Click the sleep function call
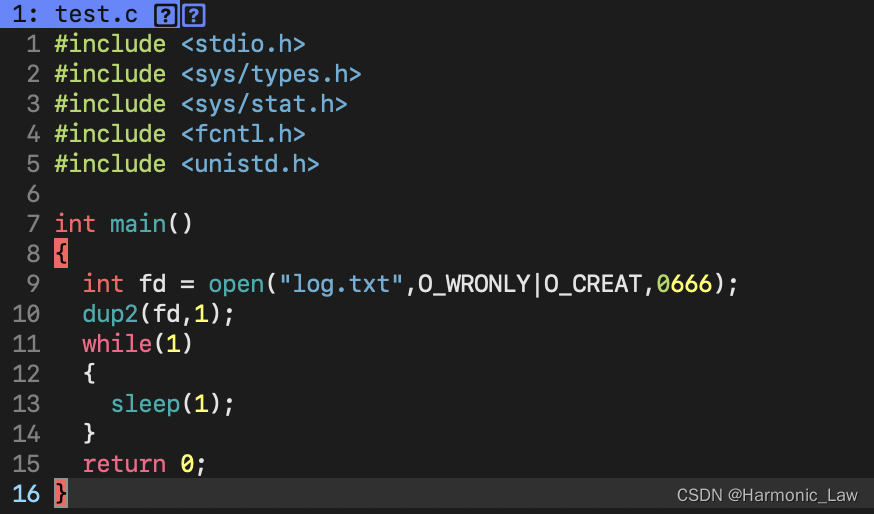 tap(145, 404)
